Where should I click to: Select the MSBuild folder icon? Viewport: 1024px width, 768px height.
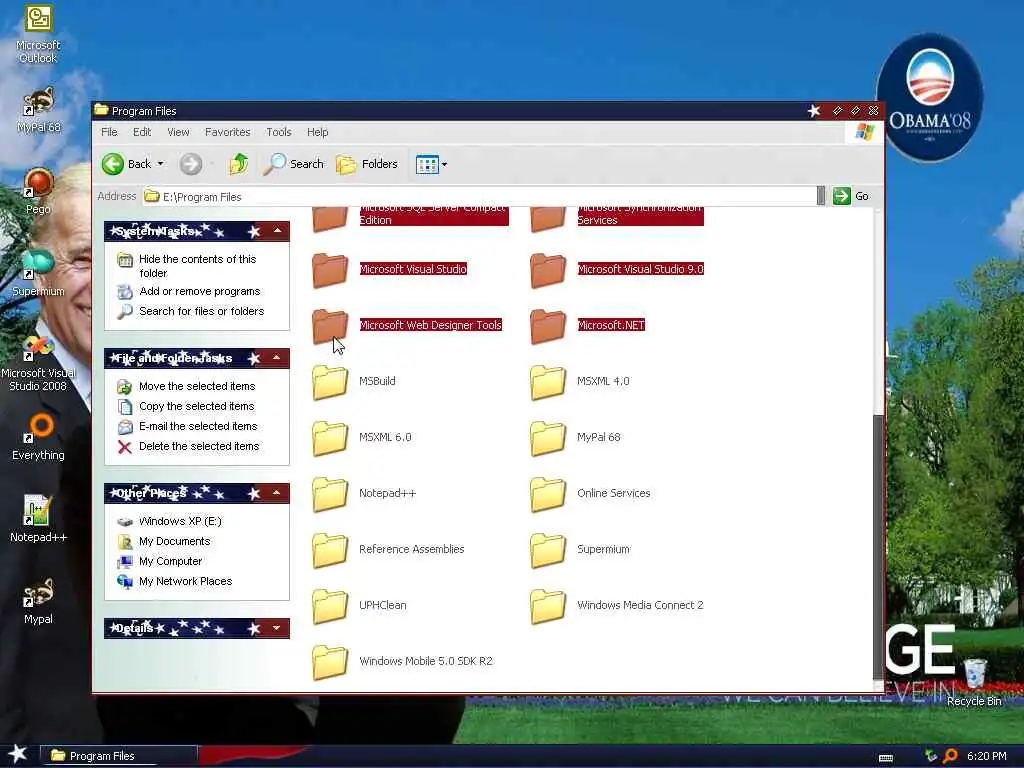click(330, 381)
